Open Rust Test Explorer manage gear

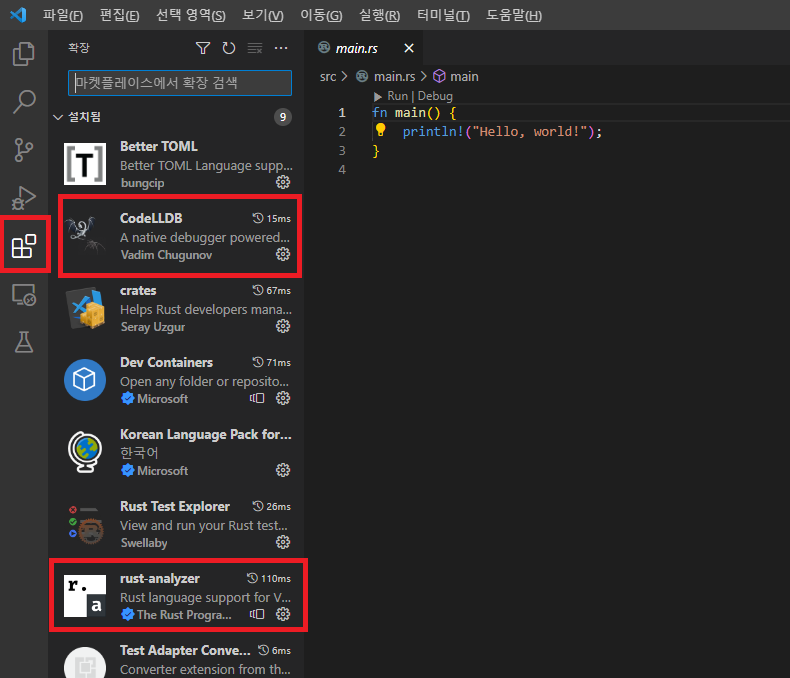(x=283, y=542)
